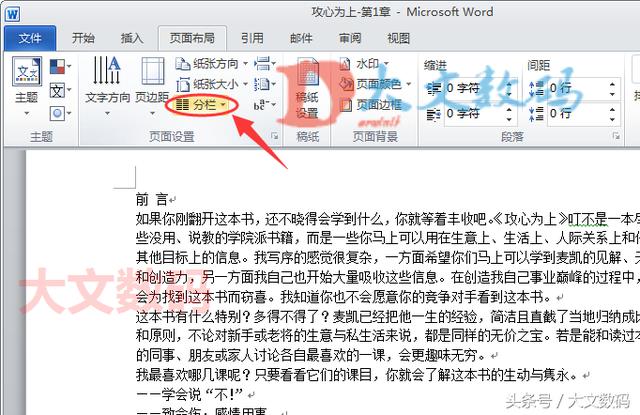The height and width of the screenshot is (415, 640).
Task: Switch to the 审阅 tab
Action: pyautogui.click(x=350, y=38)
